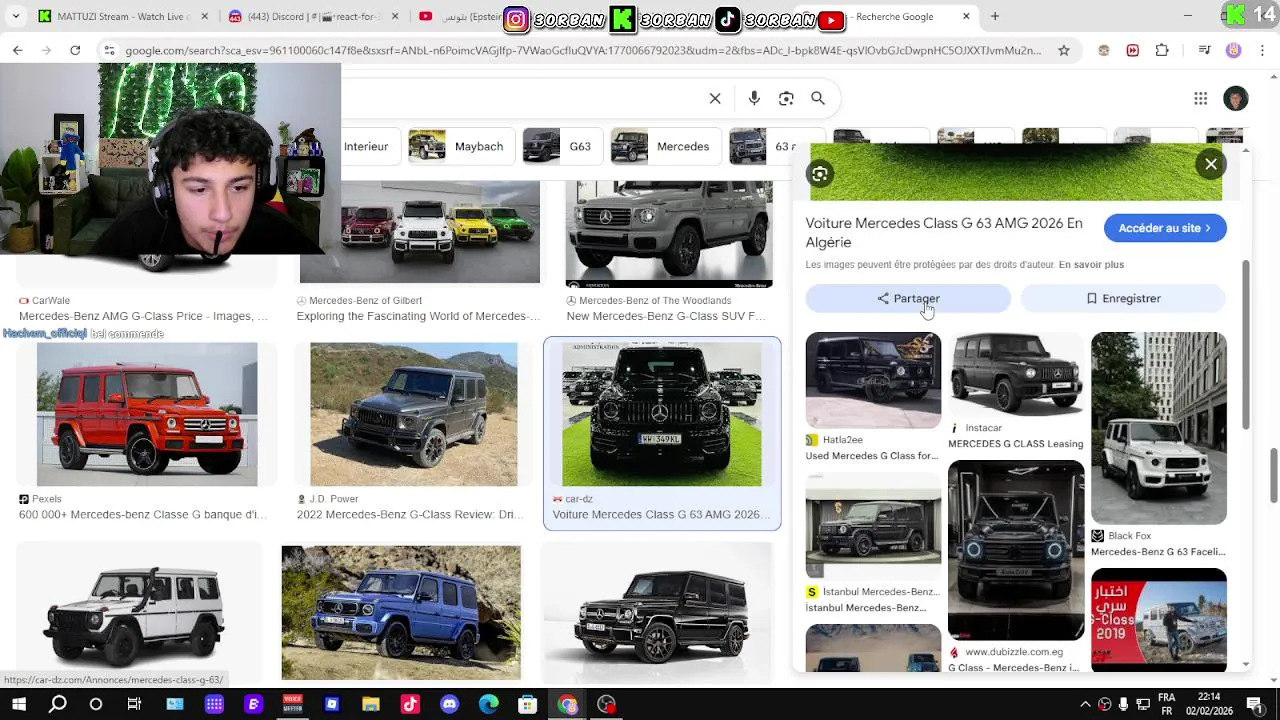Click the Enregistrer save button

click(1123, 298)
